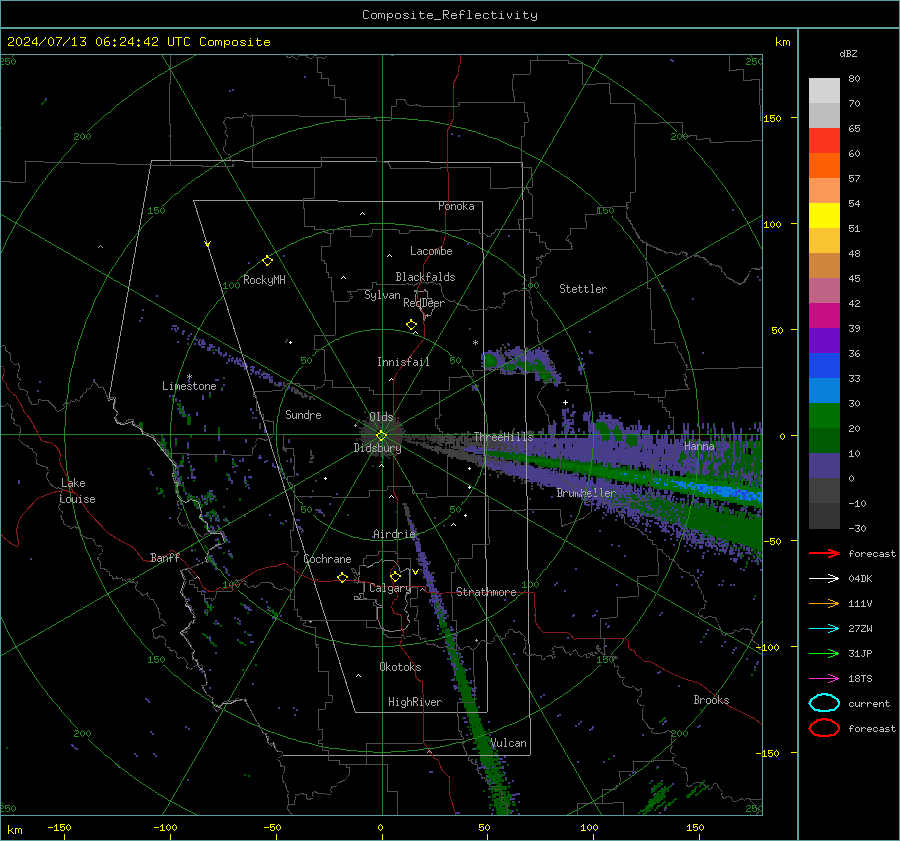The height and width of the screenshot is (841, 900).
Task: Click the 2024/07/13 06:24:42 UTC timestamp
Action: click(138, 42)
